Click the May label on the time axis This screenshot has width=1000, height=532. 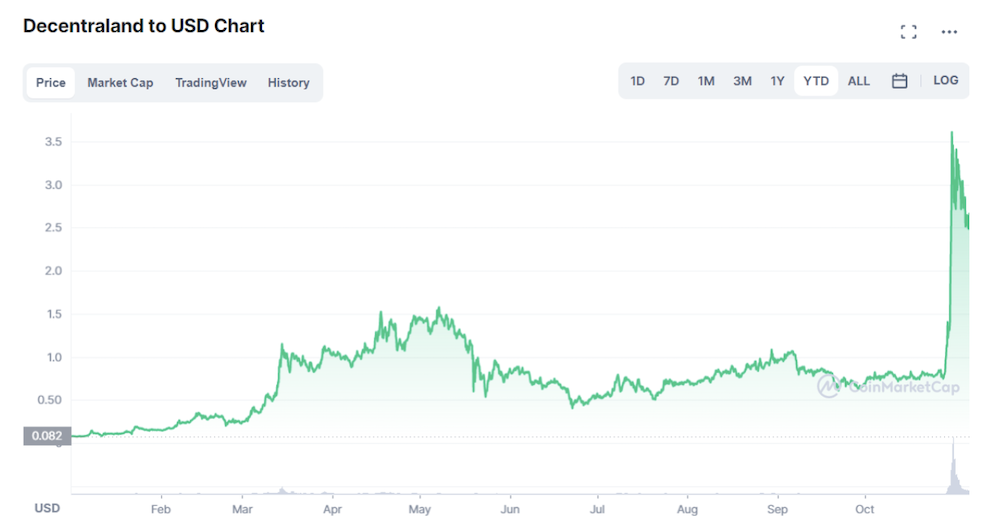[420, 509]
